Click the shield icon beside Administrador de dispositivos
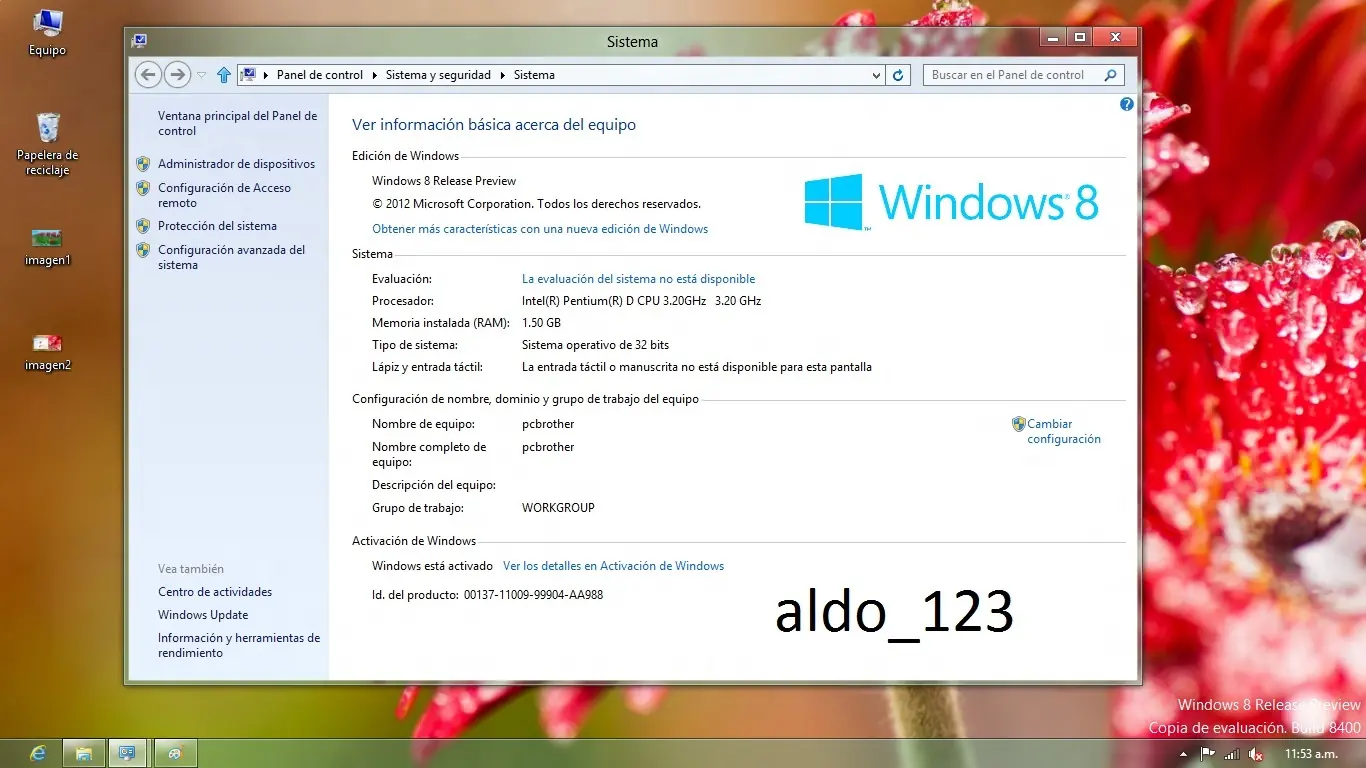 pyautogui.click(x=143, y=164)
